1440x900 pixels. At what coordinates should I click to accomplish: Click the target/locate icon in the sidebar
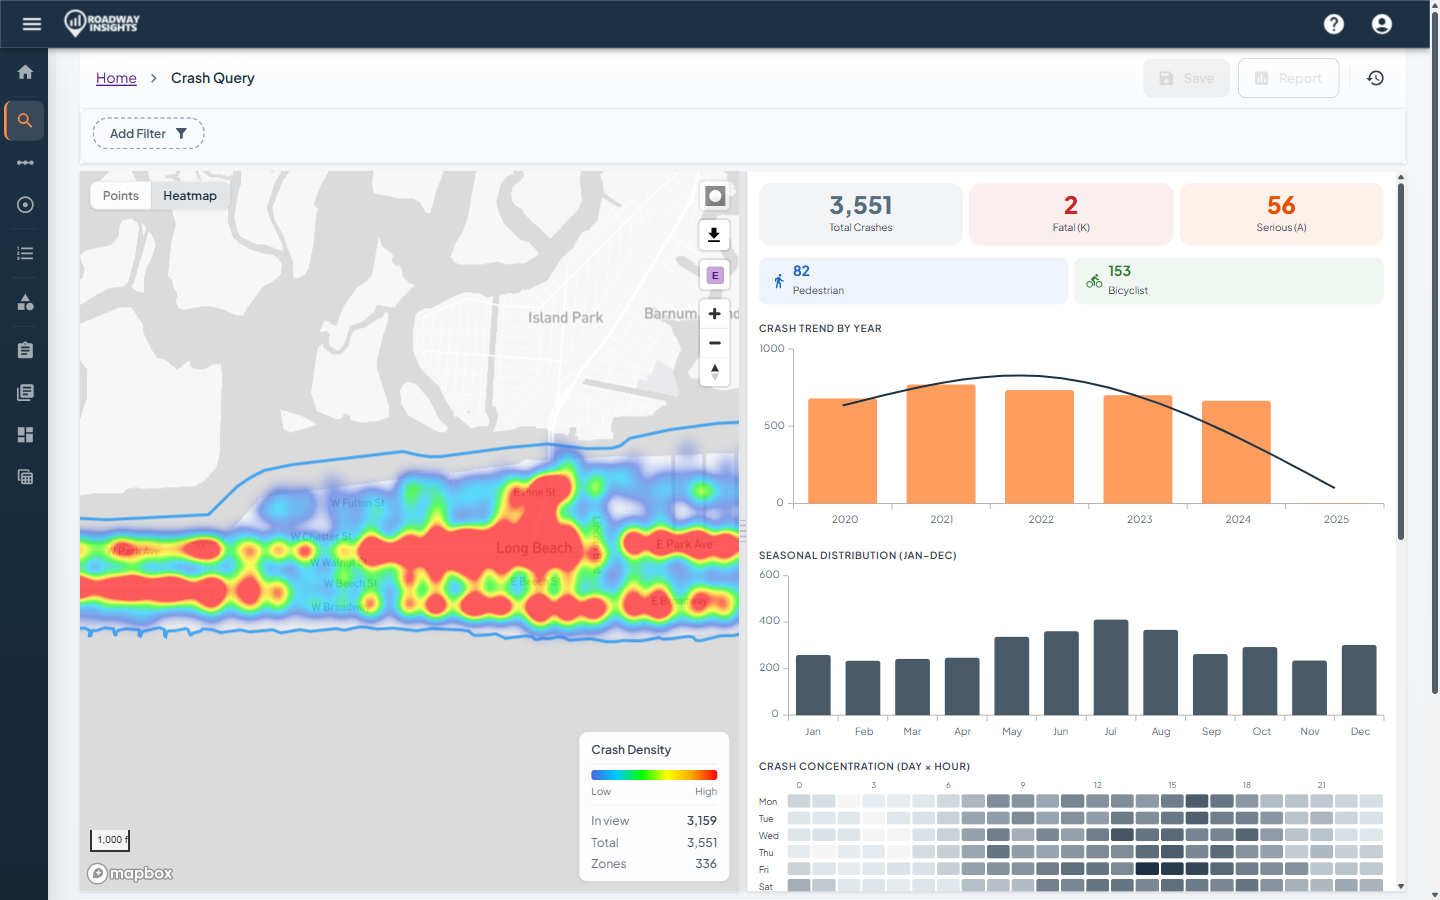24,204
